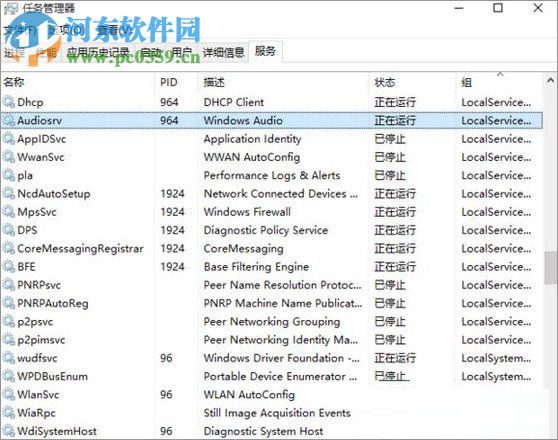This screenshot has height=440, width=558.
Task: Click the 已停止 status of WPDBusEnum
Action: click(390, 376)
